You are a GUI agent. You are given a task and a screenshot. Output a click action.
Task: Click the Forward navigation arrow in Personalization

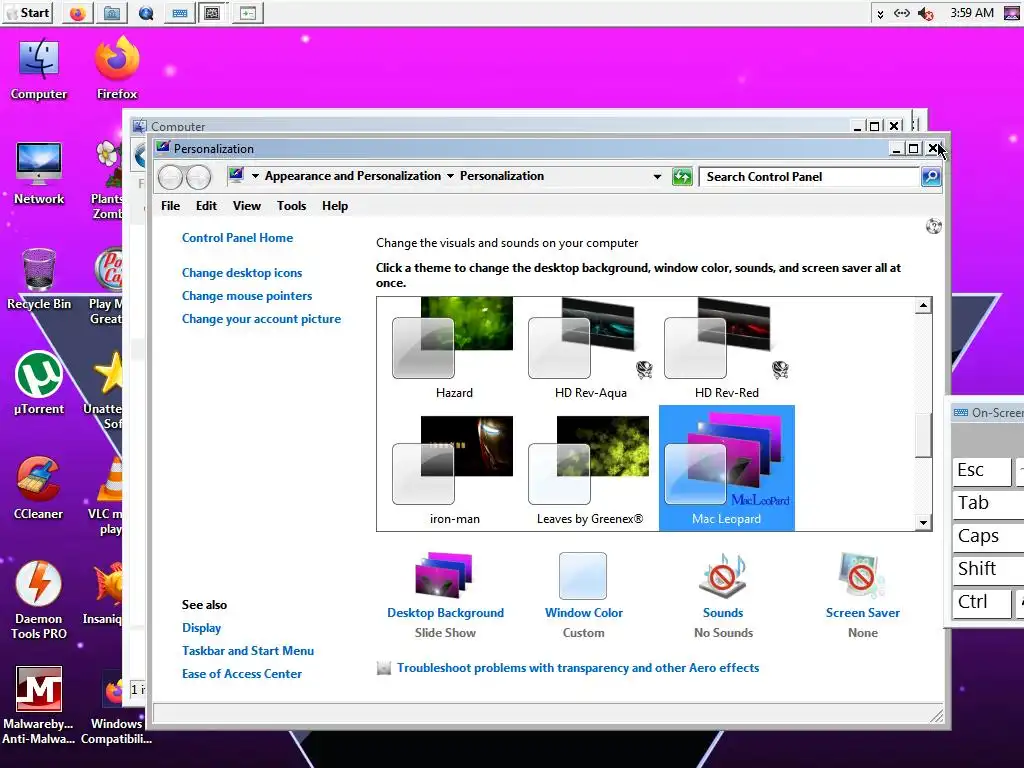[199, 177]
